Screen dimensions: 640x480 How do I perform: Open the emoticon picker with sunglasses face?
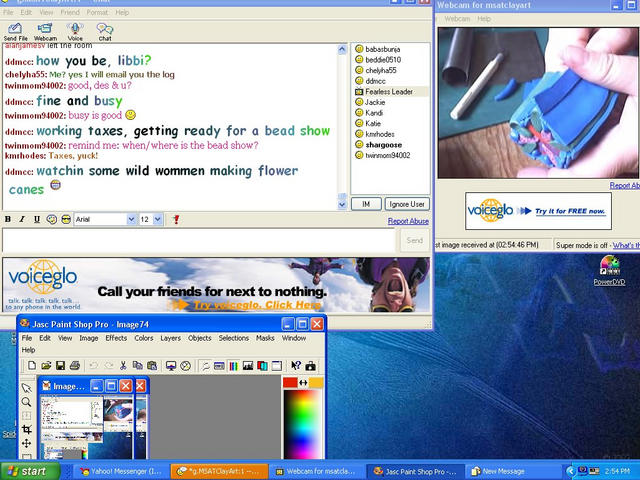click(x=66, y=219)
